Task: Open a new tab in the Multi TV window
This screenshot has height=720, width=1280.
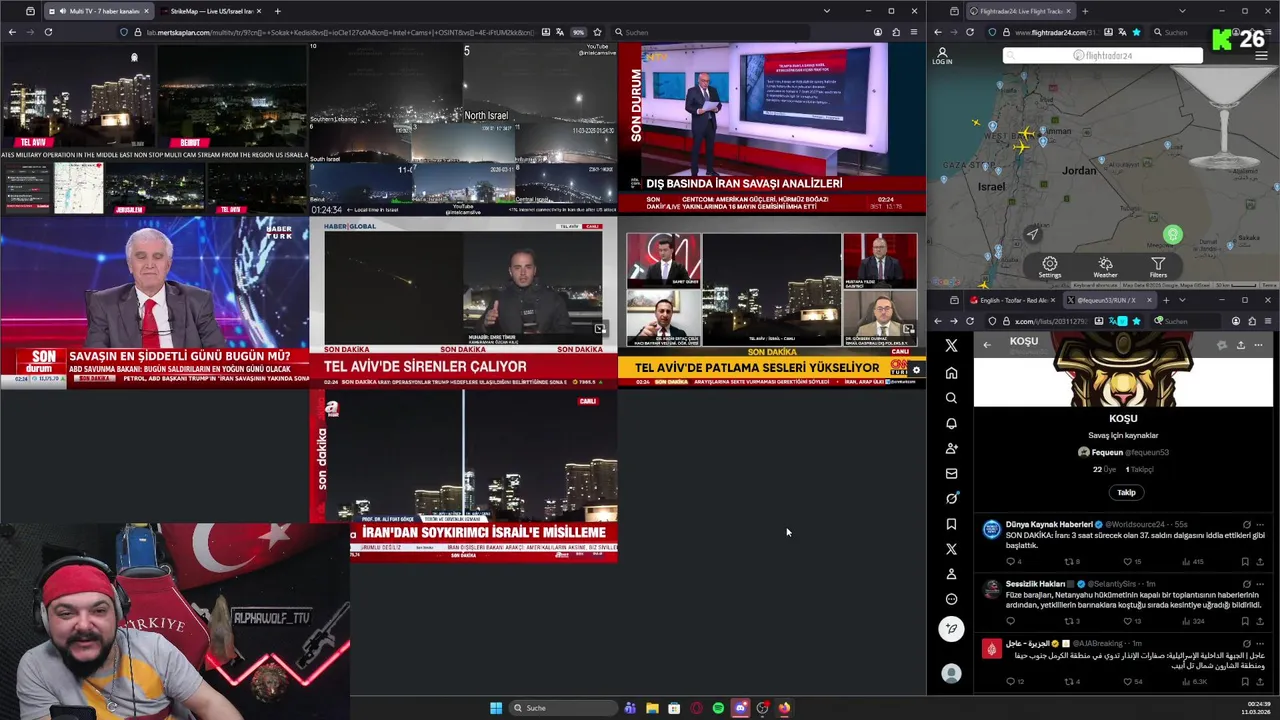Action: point(277,11)
